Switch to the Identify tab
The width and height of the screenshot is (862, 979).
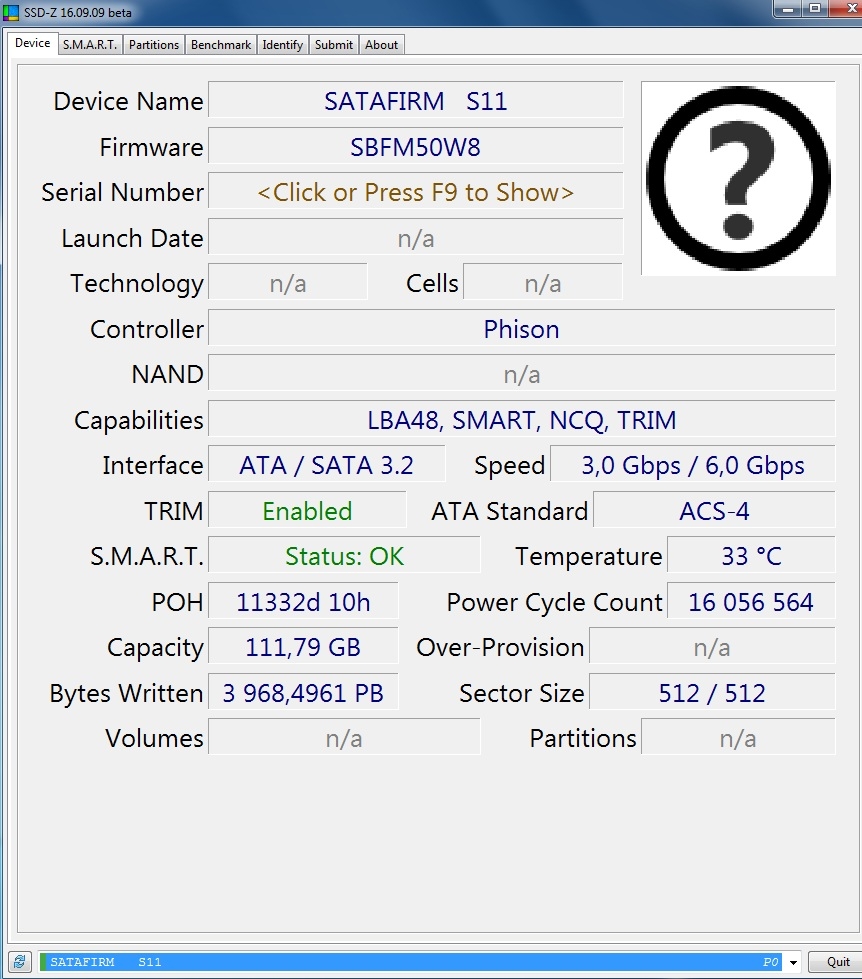[x=282, y=44]
